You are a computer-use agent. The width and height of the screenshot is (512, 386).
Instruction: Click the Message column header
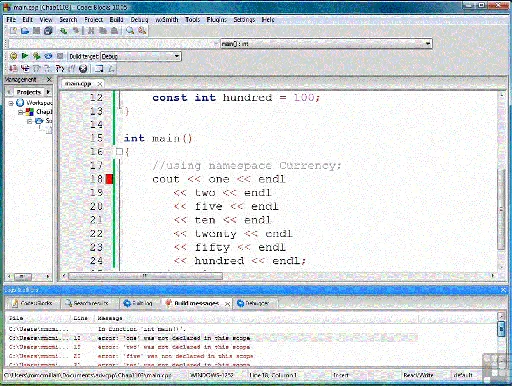click(110, 318)
